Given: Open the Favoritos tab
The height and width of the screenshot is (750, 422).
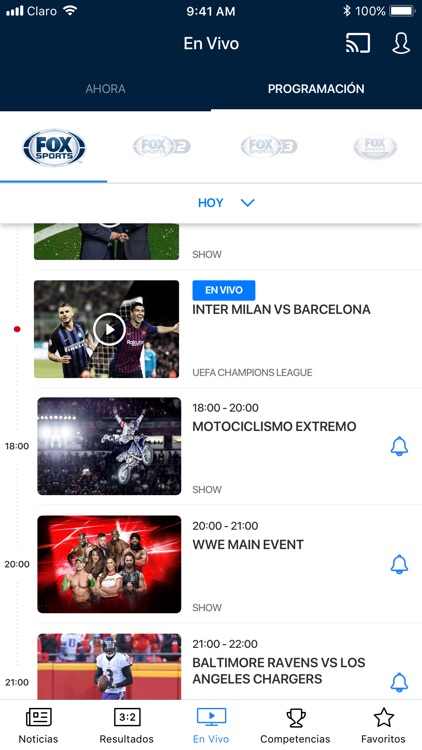Looking at the screenshot, I should coord(383,726).
